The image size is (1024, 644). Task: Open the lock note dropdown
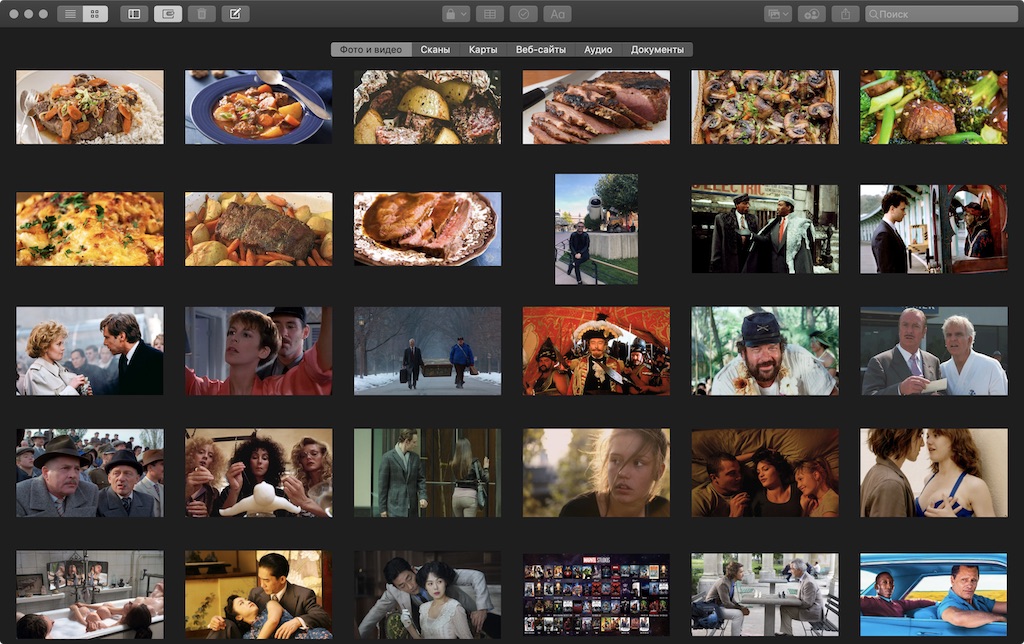(x=455, y=14)
